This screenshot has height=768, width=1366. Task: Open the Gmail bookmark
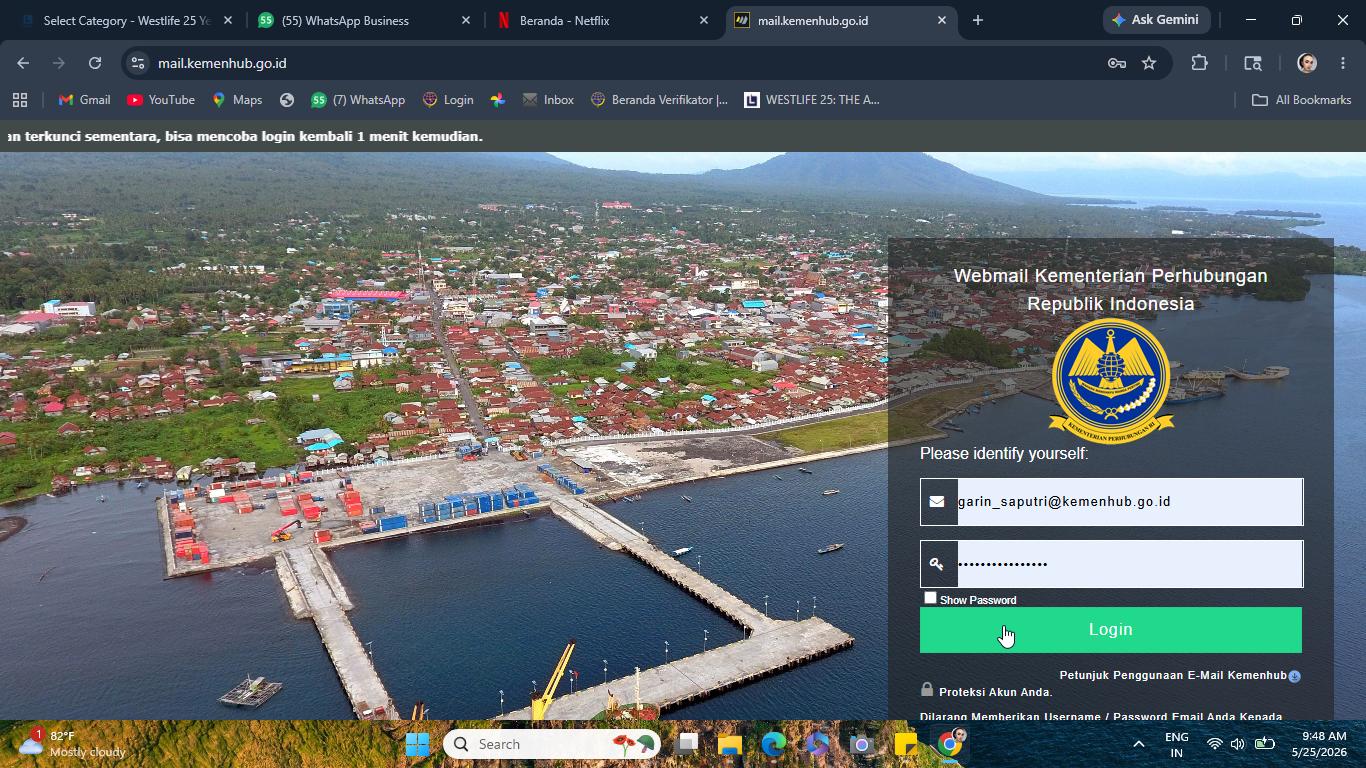pos(84,100)
